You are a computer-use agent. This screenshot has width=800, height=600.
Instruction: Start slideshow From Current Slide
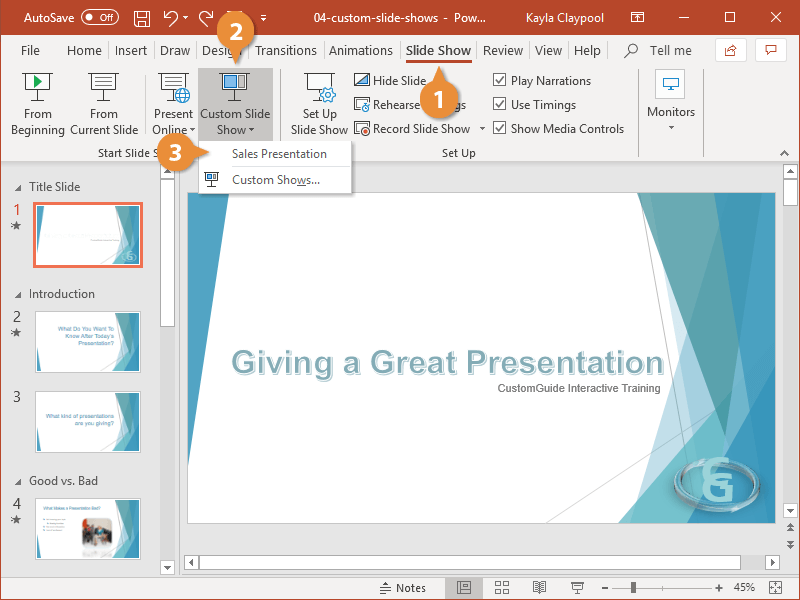pyautogui.click(x=103, y=100)
